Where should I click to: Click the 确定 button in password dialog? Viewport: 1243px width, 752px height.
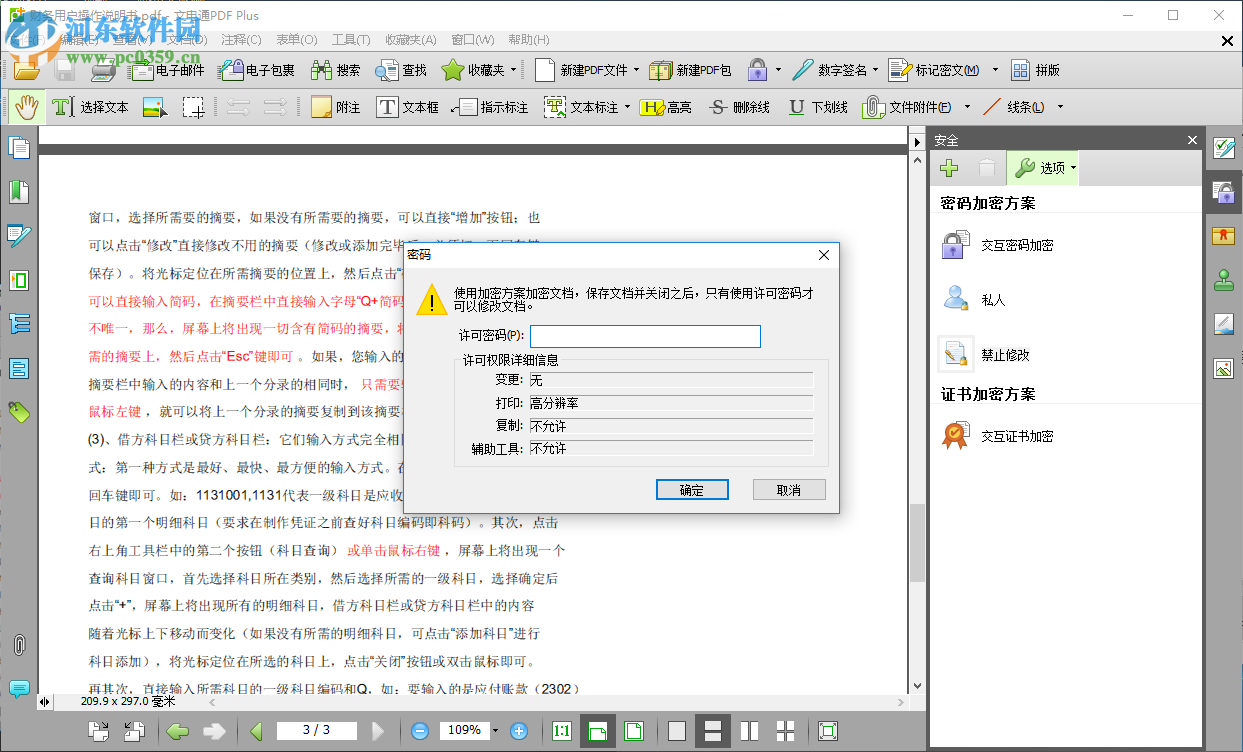tap(692, 489)
